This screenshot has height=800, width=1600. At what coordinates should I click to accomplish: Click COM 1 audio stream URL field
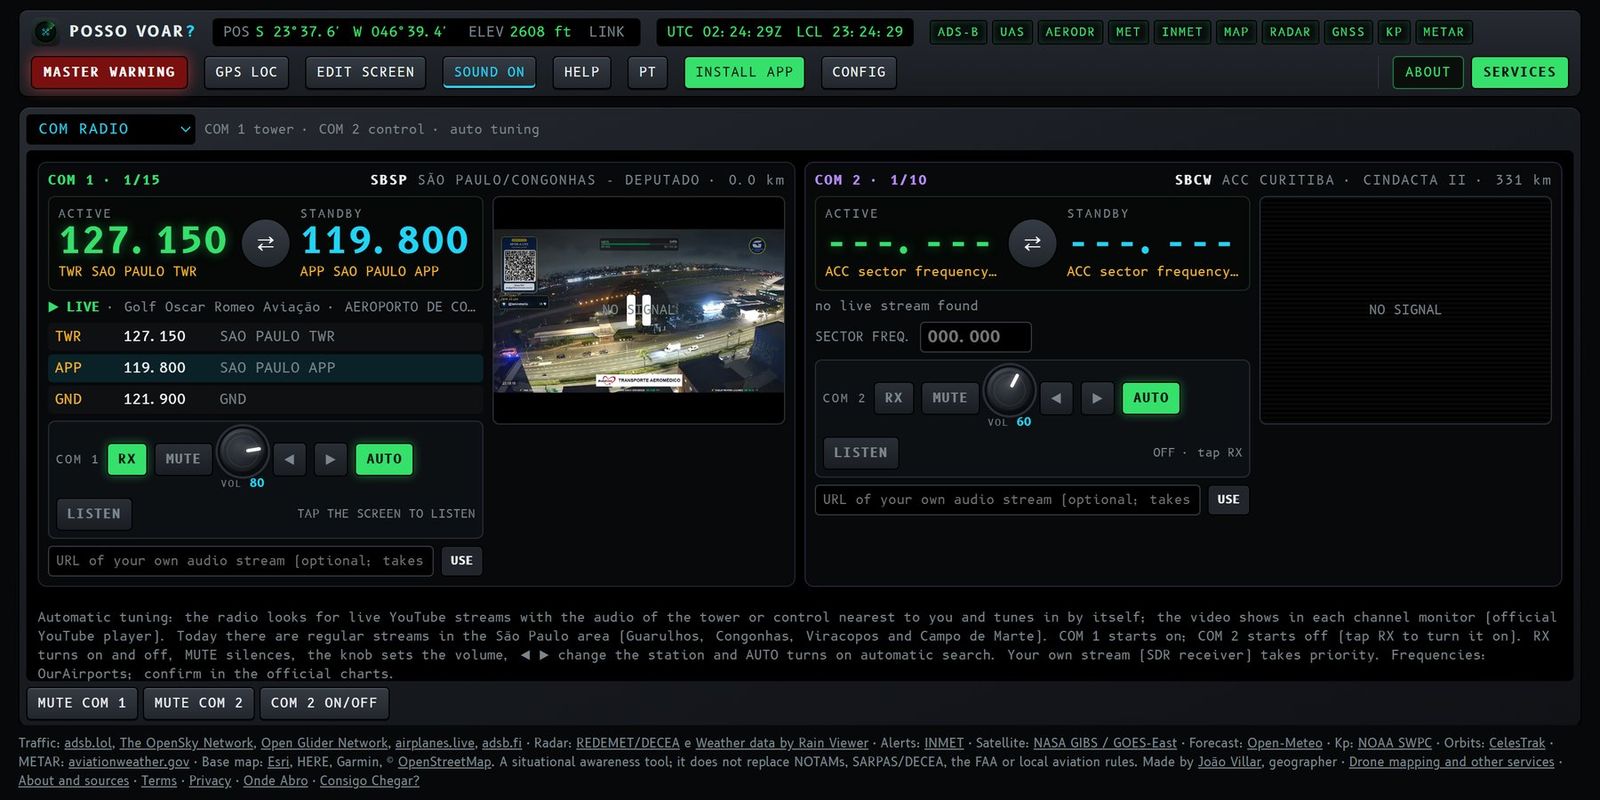pyautogui.click(x=241, y=561)
